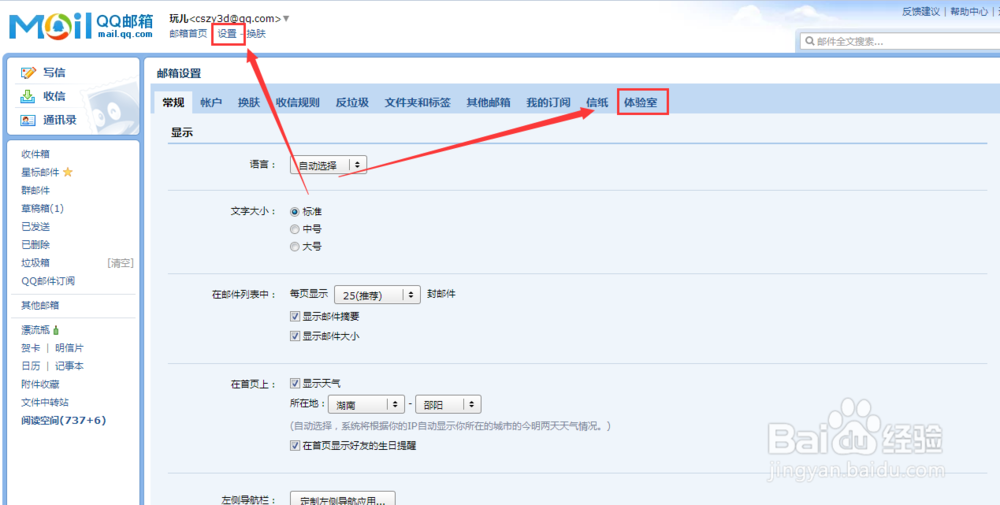Viewport: 1000px width, 505px height.
Task: Open 记事本 in sidebar
Action: (x=70, y=366)
